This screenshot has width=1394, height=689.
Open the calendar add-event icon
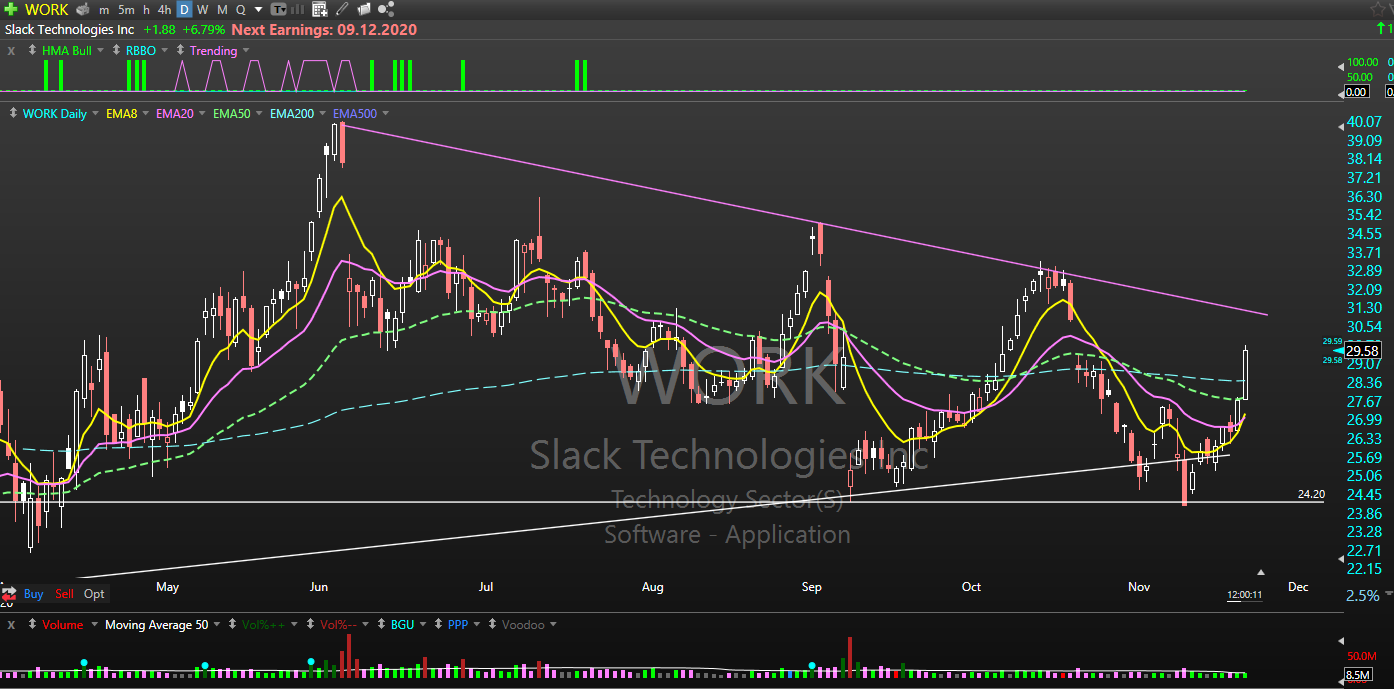click(319, 10)
